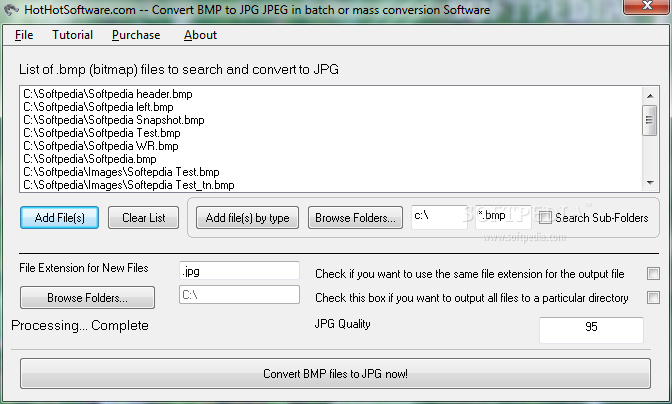Click the file list scrollbar thumb

(650, 120)
